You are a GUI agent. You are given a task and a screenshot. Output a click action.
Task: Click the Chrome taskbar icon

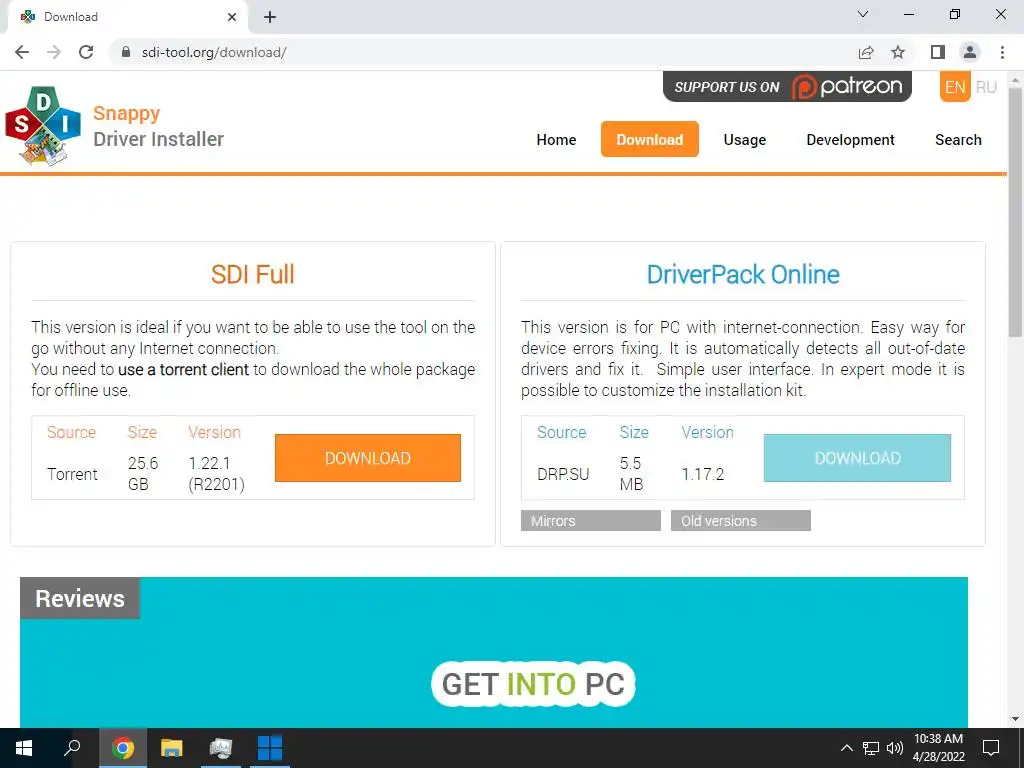point(122,748)
